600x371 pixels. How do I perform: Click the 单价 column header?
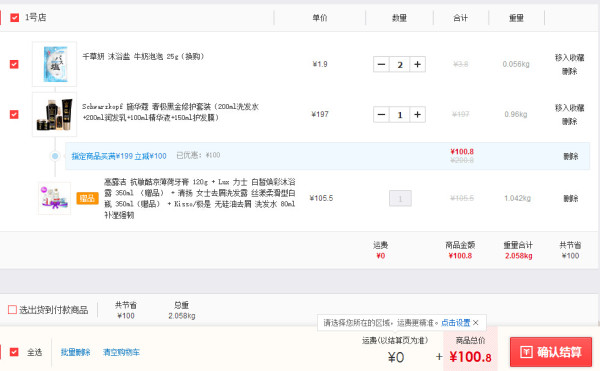pyautogui.click(x=320, y=18)
